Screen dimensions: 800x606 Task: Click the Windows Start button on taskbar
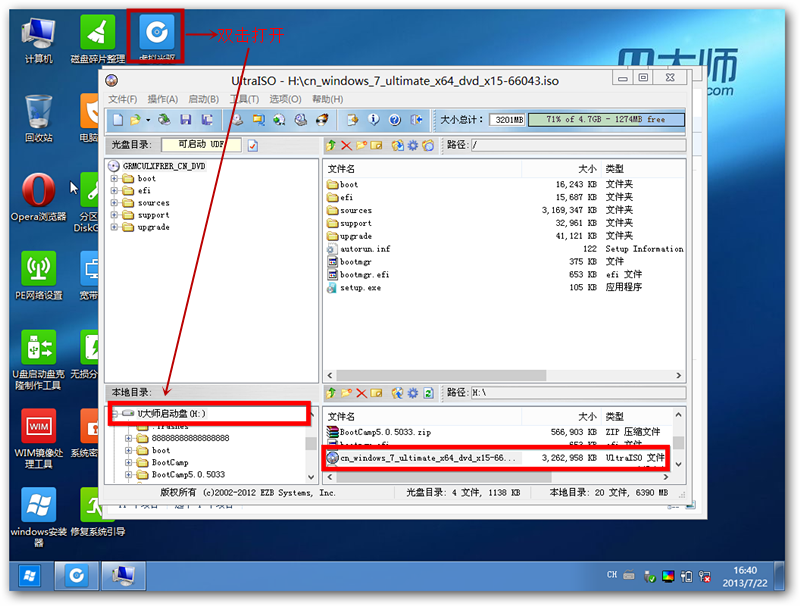click(30, 576)
